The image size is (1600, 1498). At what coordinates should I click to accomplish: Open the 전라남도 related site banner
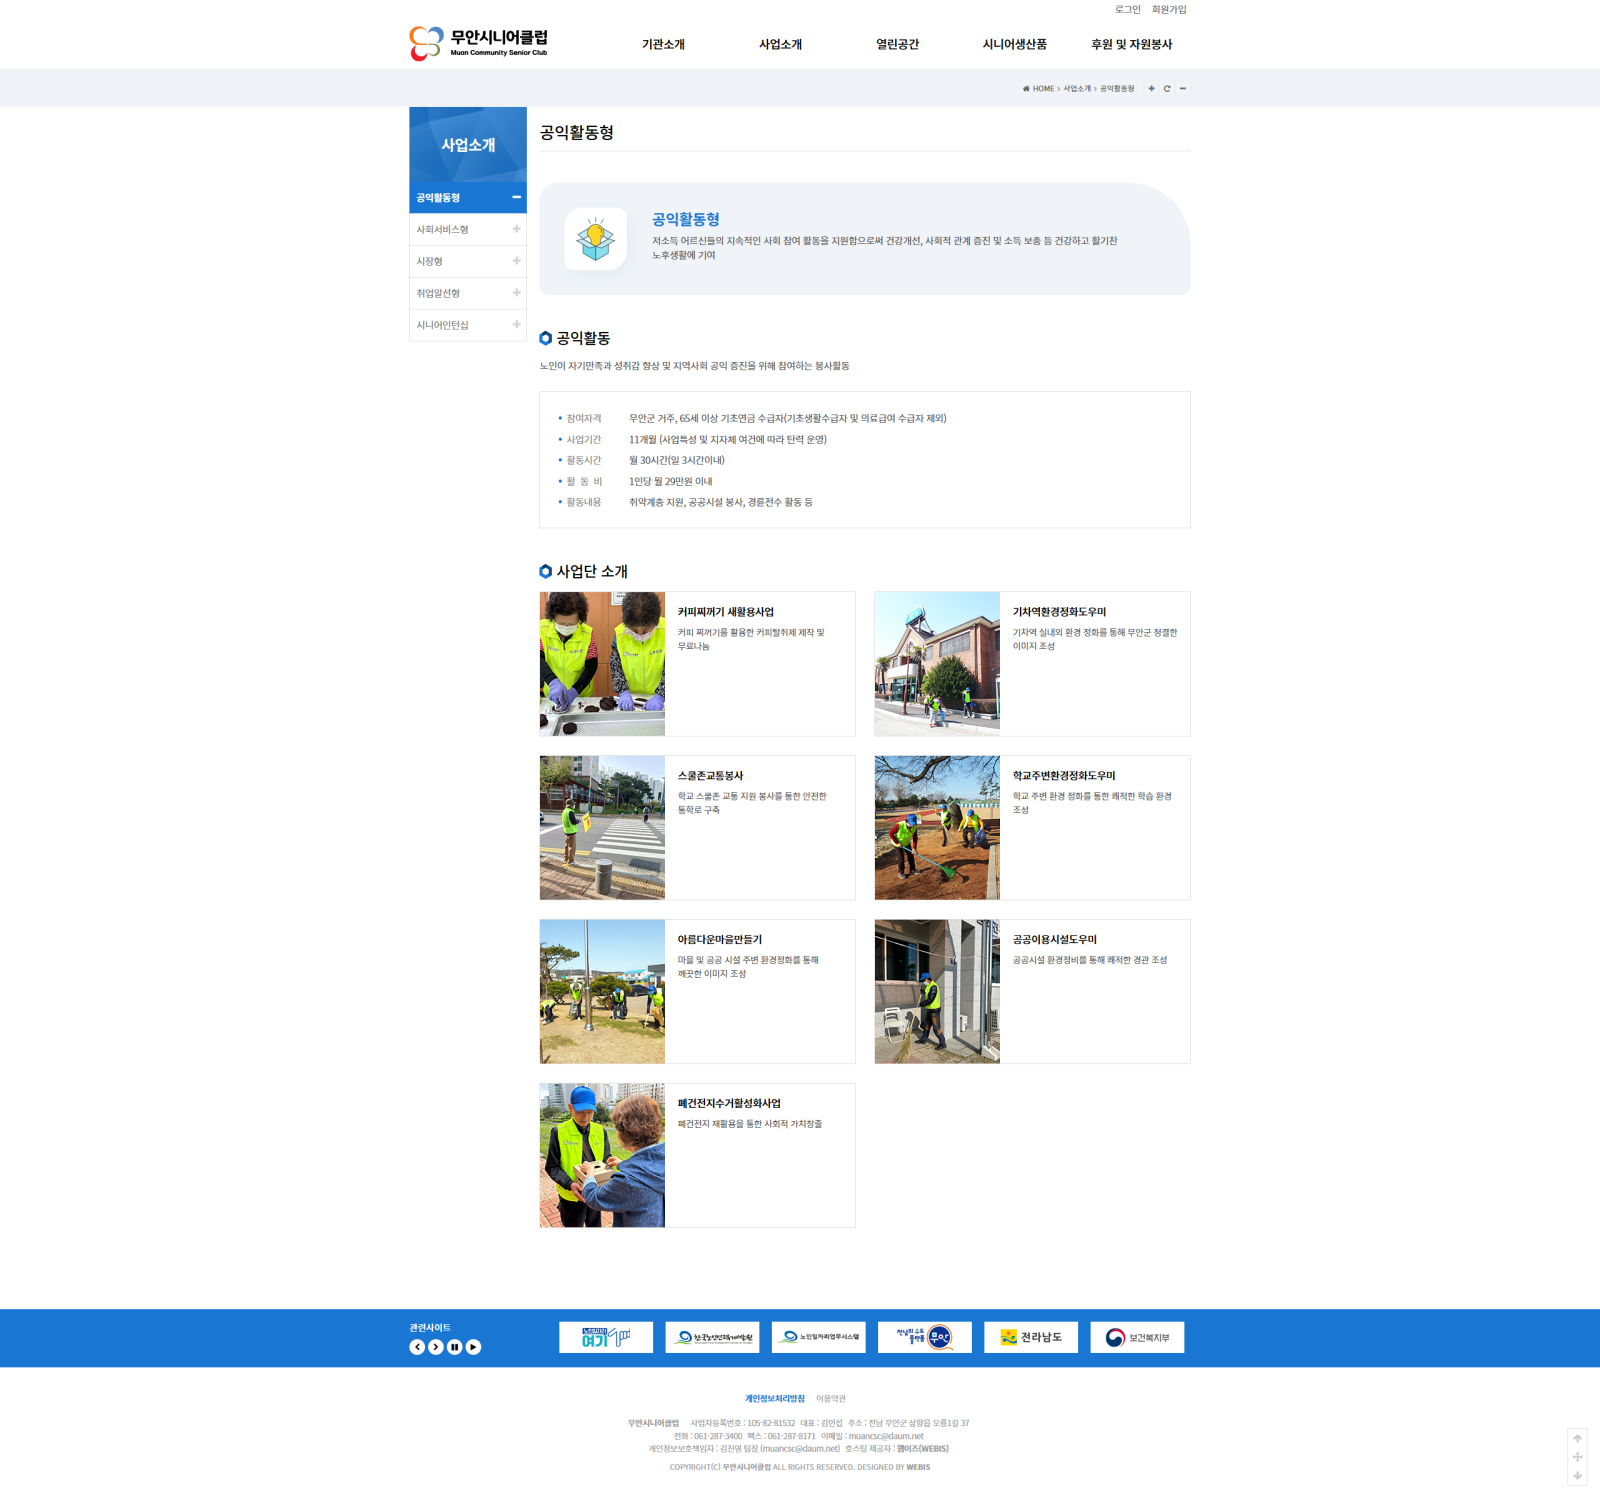(1030, 1337)
